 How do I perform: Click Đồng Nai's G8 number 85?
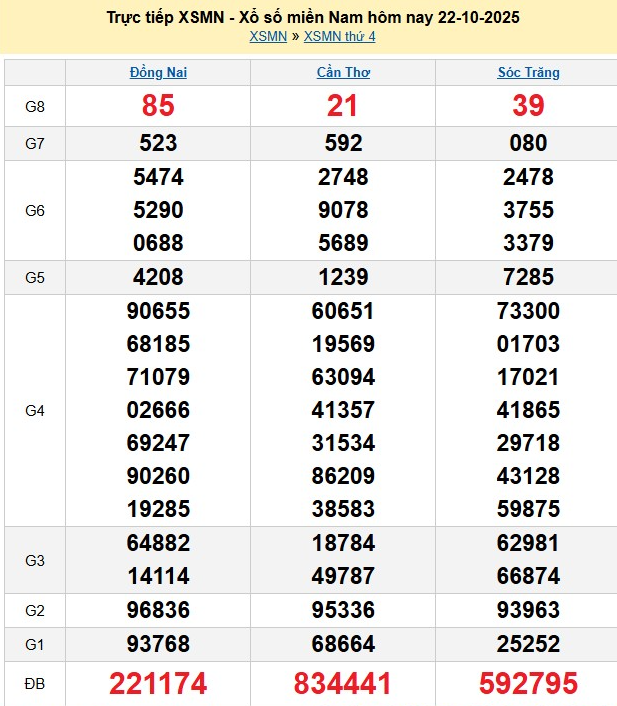click(158, 106)
